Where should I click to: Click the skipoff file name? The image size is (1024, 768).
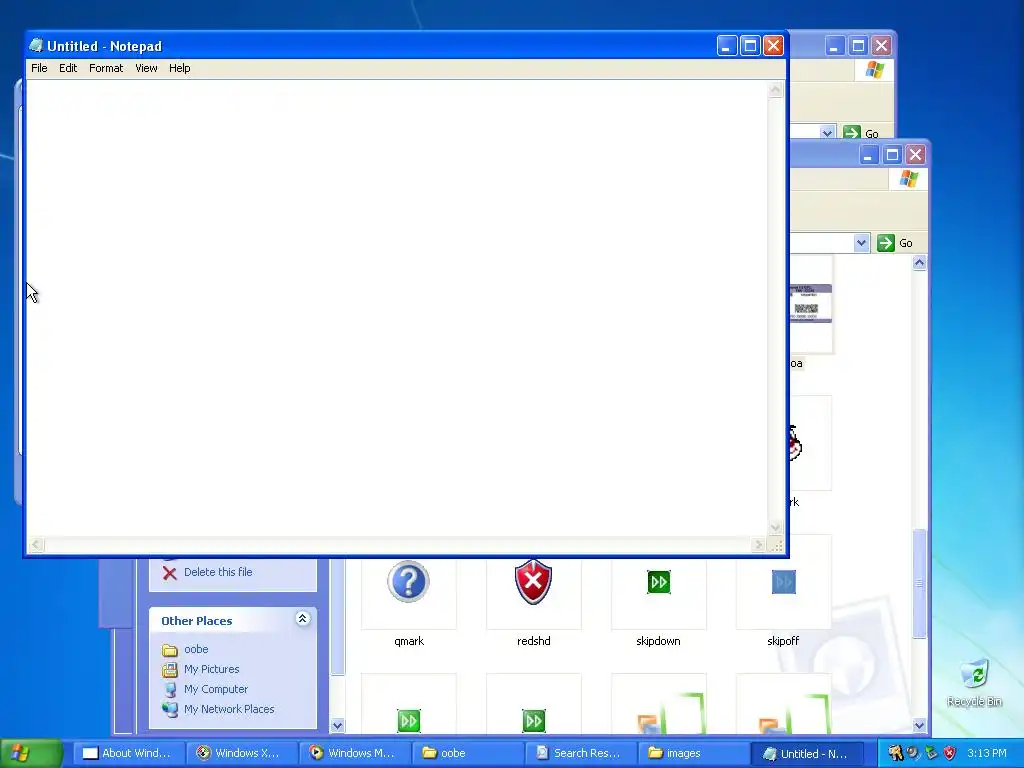click(783, 641)
